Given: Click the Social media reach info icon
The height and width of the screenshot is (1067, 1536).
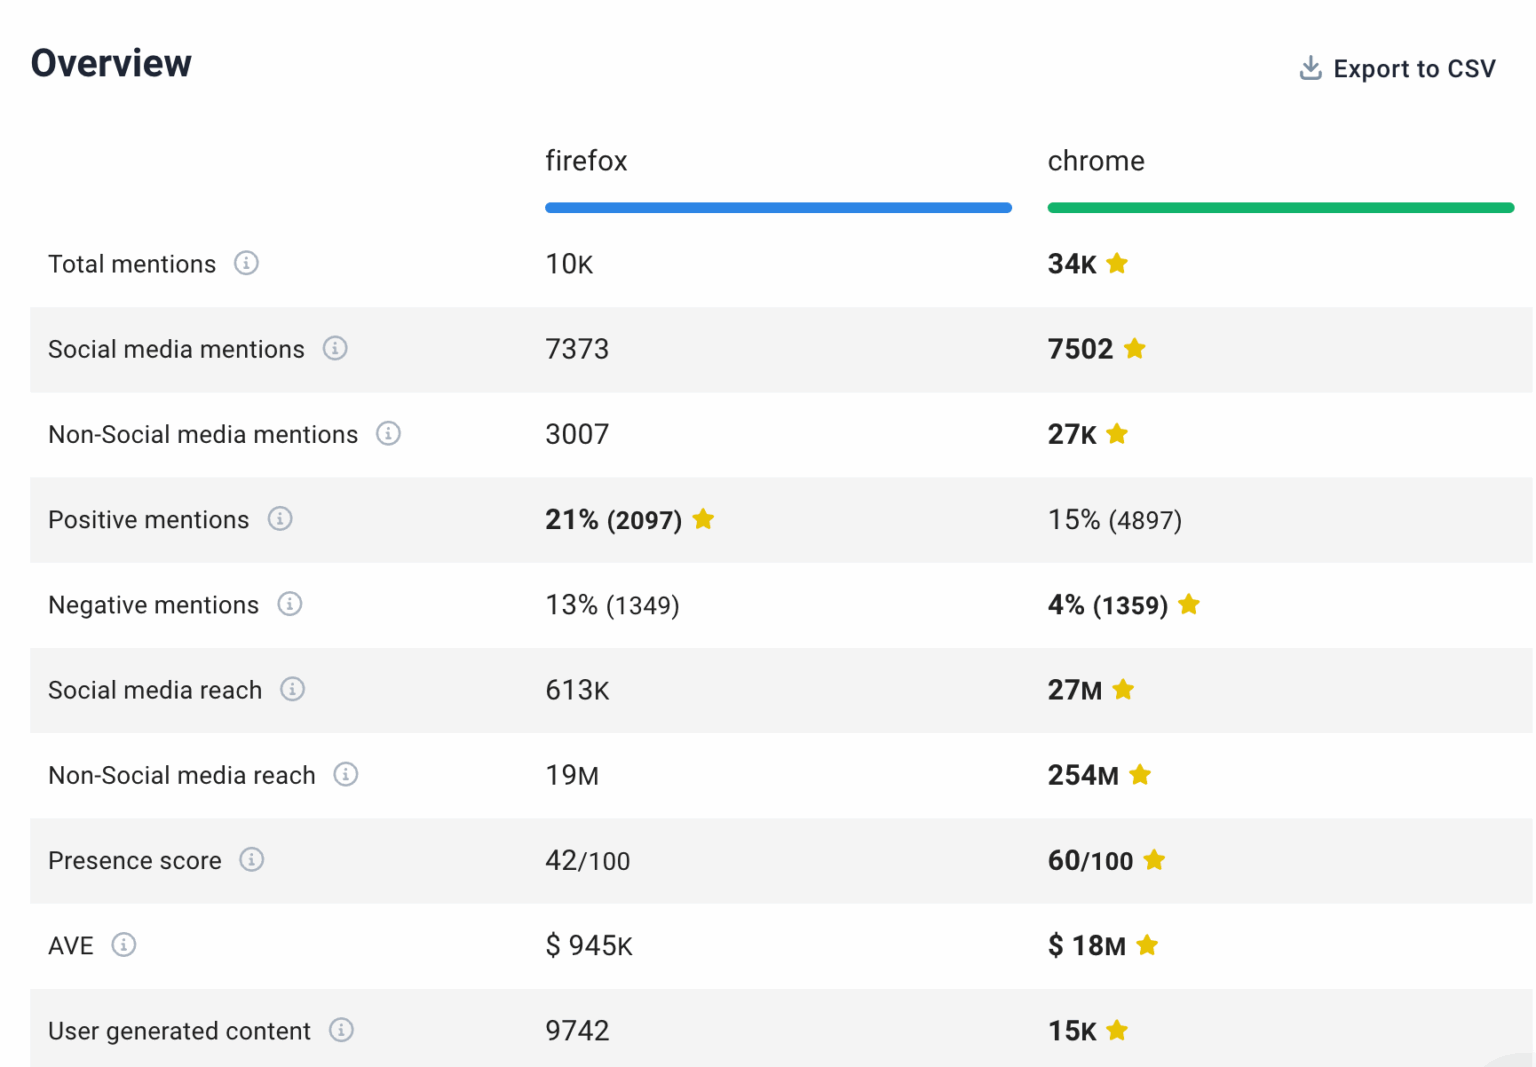Looking at the screenshot, I should (x=293, y=689).
